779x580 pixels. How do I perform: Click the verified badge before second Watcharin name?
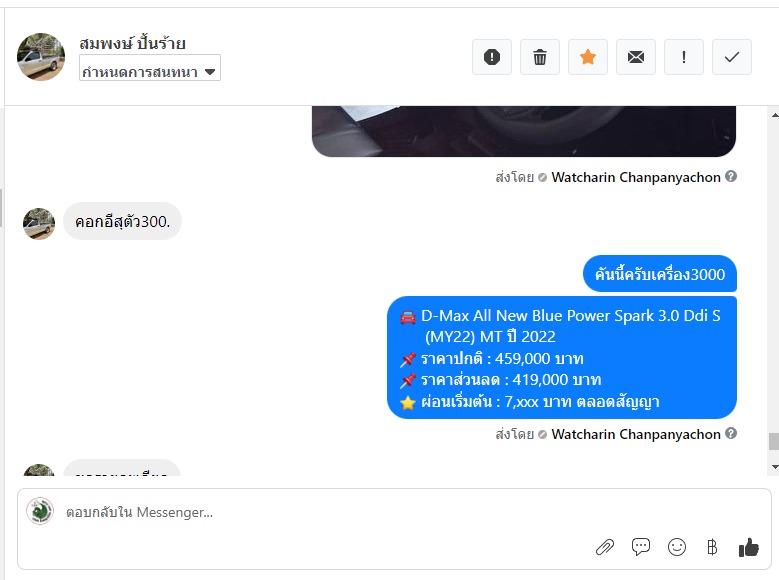coord(543,434)
